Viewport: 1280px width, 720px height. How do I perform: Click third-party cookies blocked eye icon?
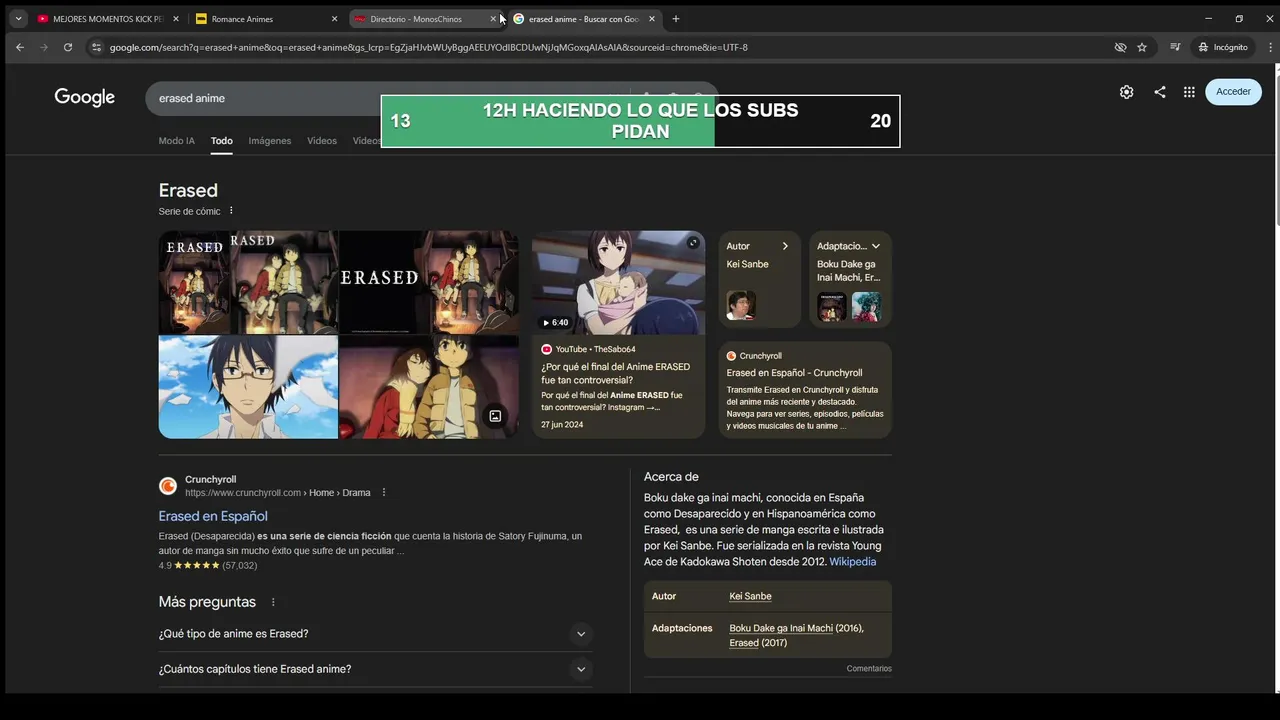coord(1120,47)
